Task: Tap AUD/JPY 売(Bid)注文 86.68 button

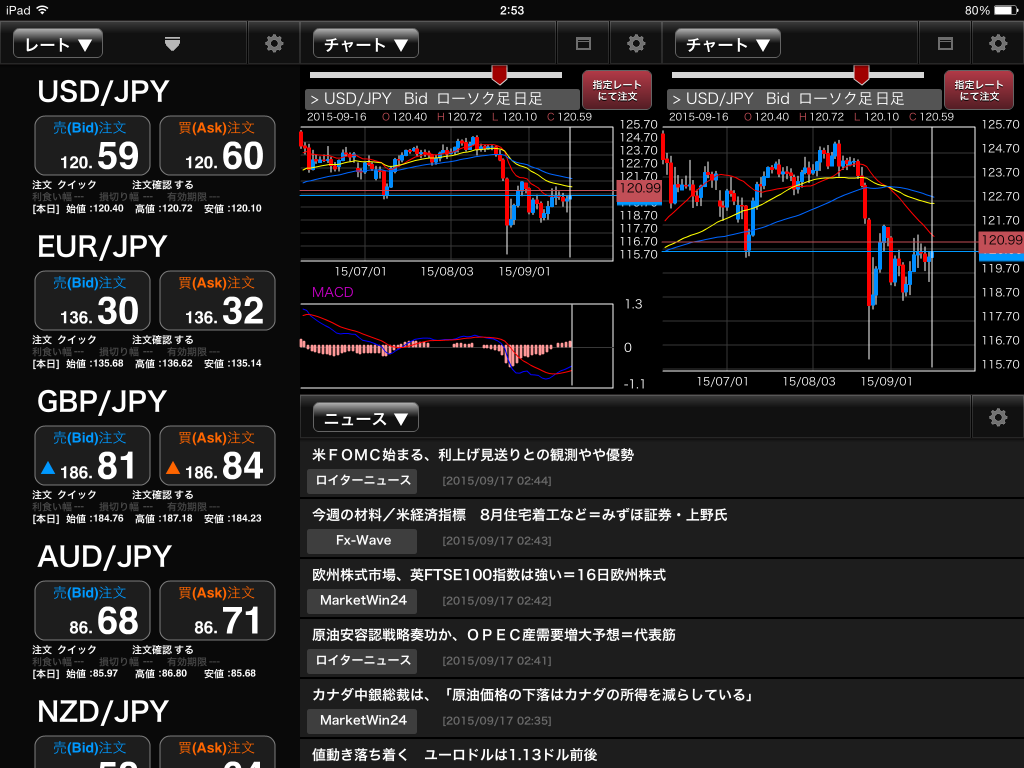Action: (92, 611)
